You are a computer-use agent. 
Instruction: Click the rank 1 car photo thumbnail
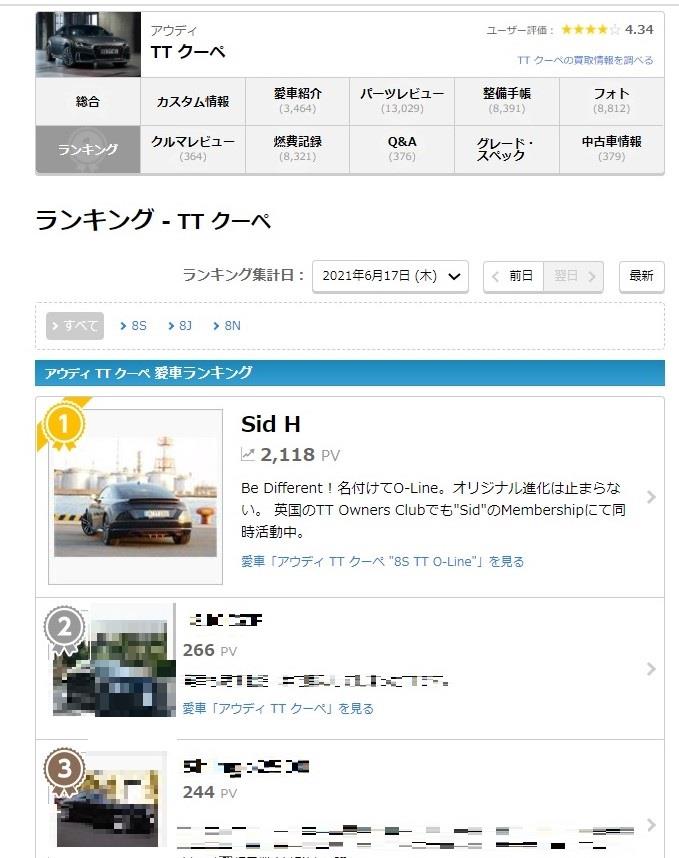[x=135, y=497]
